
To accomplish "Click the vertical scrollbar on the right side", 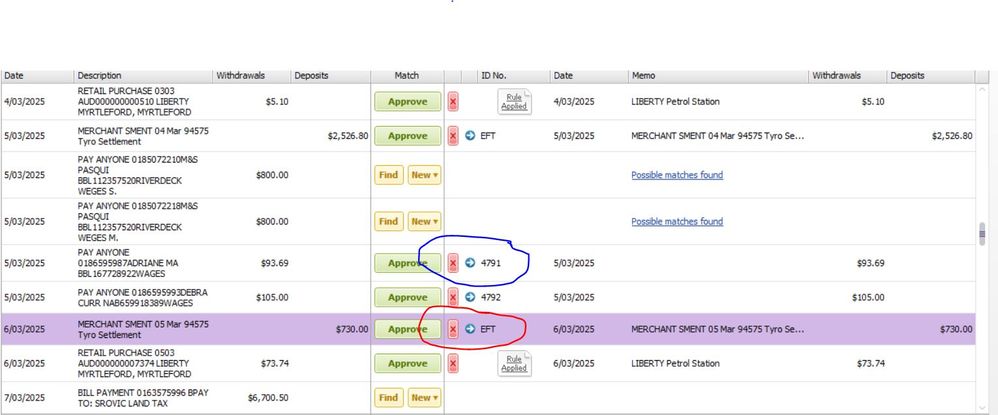I will pos(983,232).
